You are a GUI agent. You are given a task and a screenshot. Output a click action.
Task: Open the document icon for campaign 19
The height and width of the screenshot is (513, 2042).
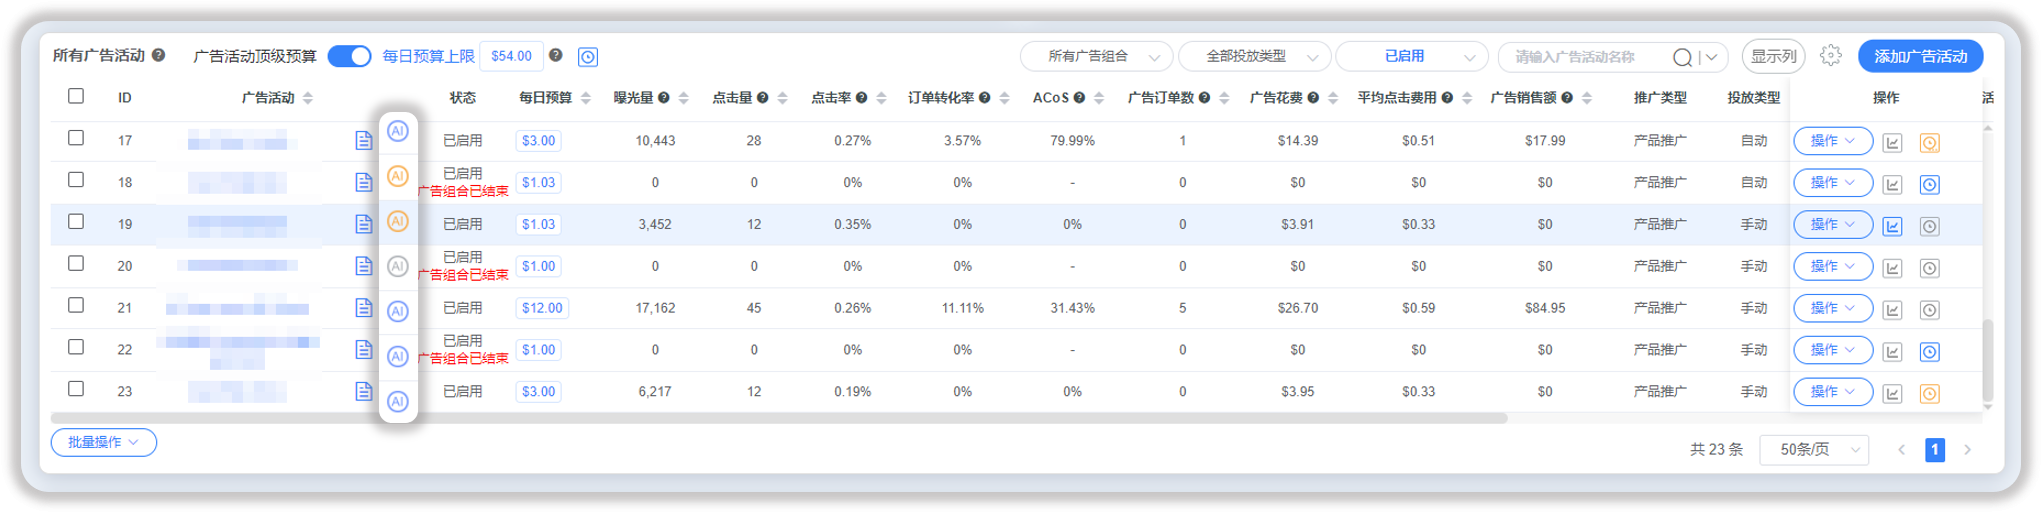[364, 224]
